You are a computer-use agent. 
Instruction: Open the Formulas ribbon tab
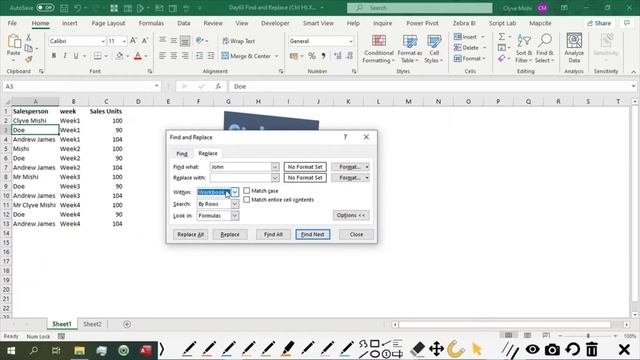tap(151, 23)
